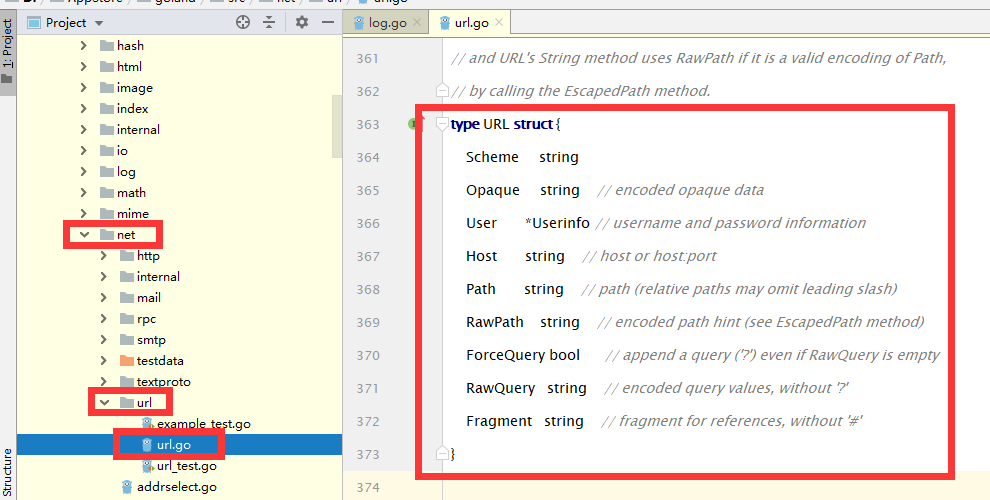Expand the math folder
990x500 pixels.
click(x=83, y=193)
